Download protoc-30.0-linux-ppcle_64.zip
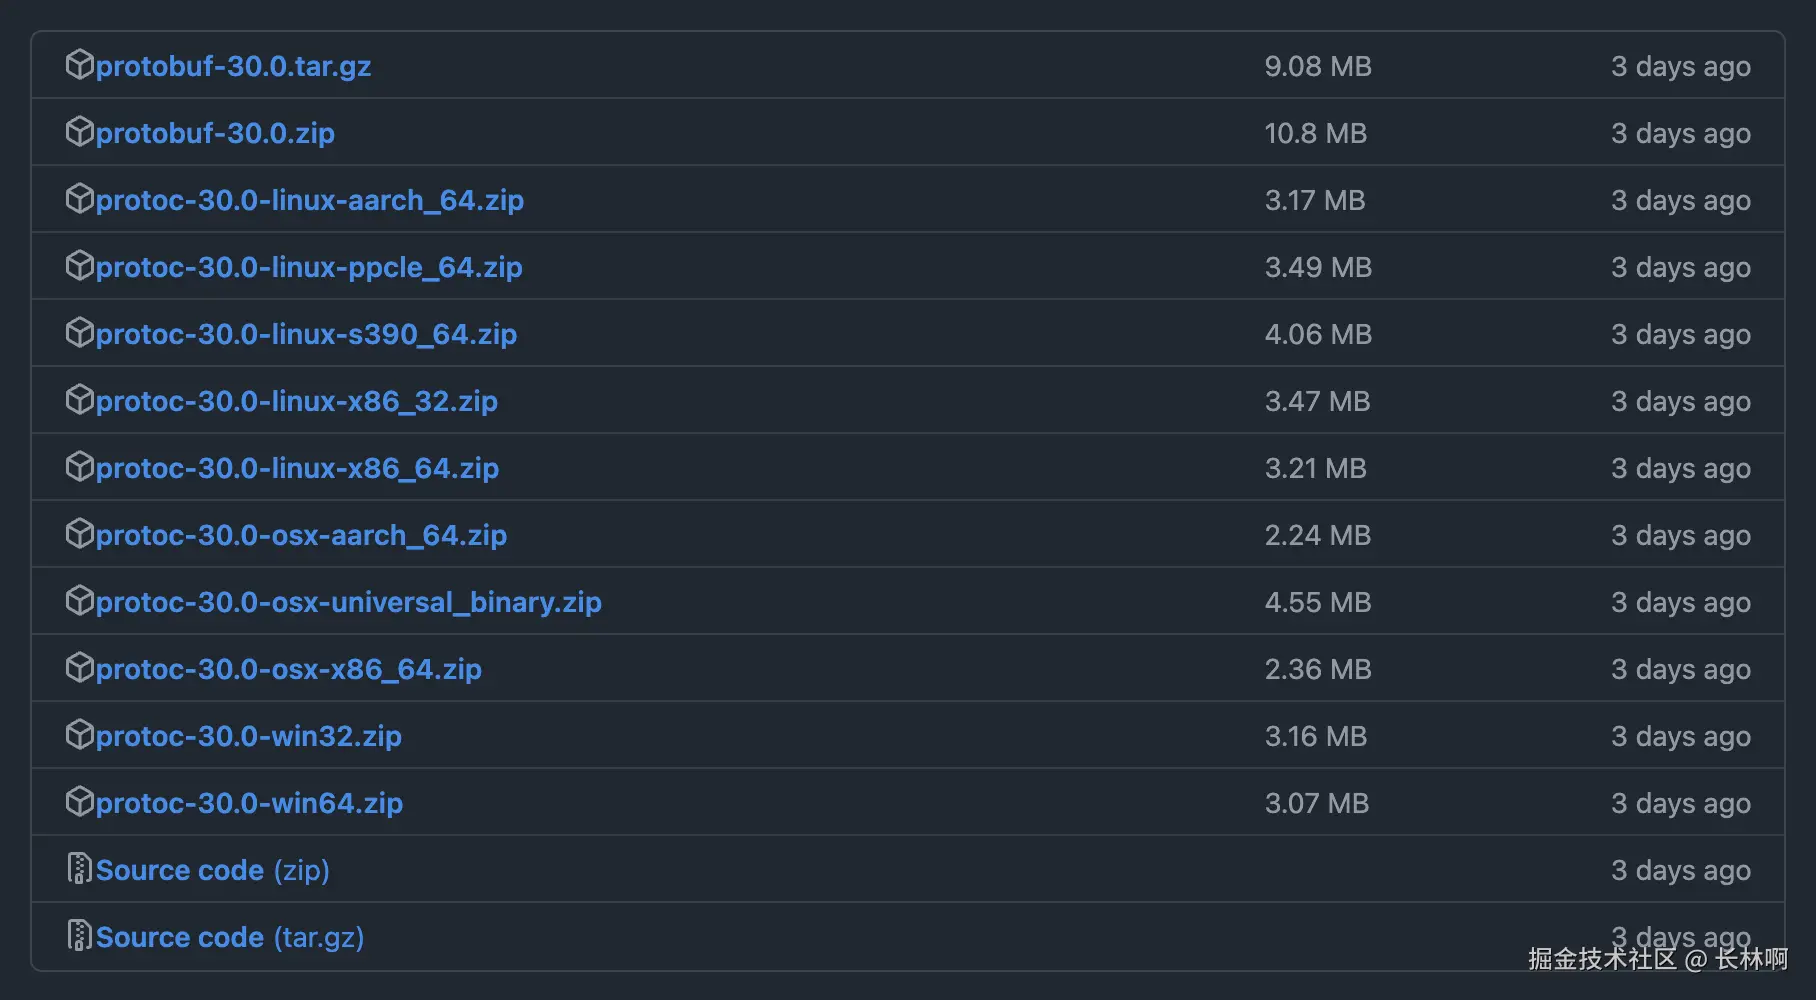This screenshot has height=1000, width=1816. pyautogui.click(x=308, y=267)
